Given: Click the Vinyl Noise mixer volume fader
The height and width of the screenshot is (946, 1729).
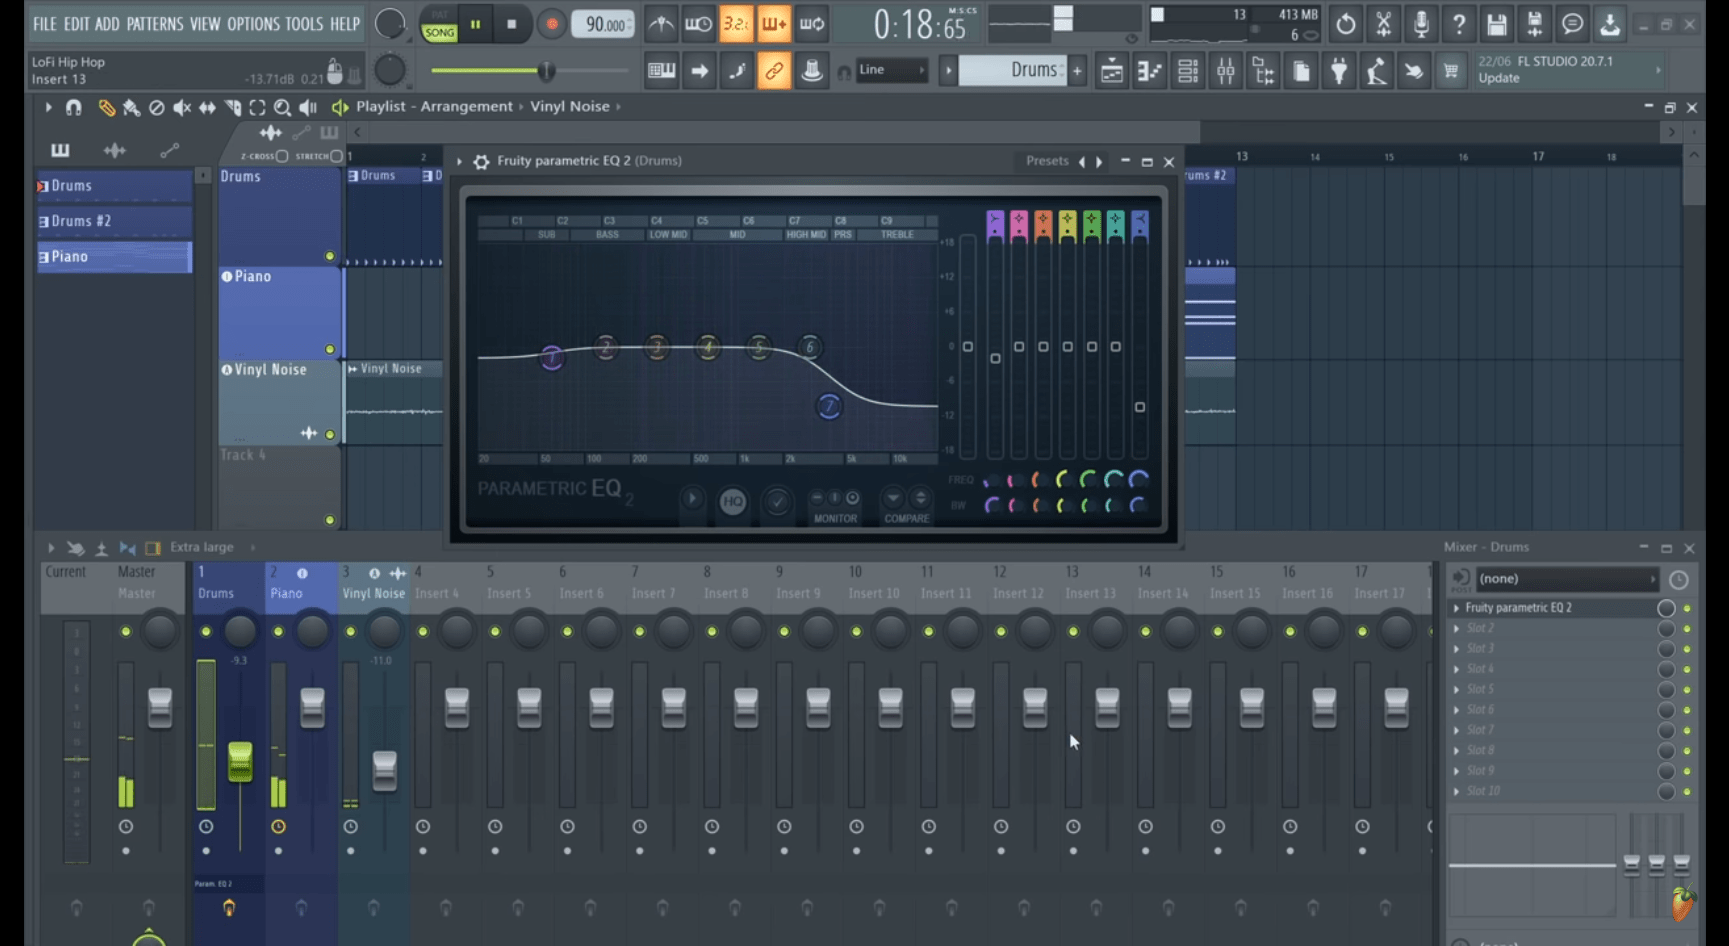Looking at the screenshot, I should pyautogui.click(x=384, y=771).
